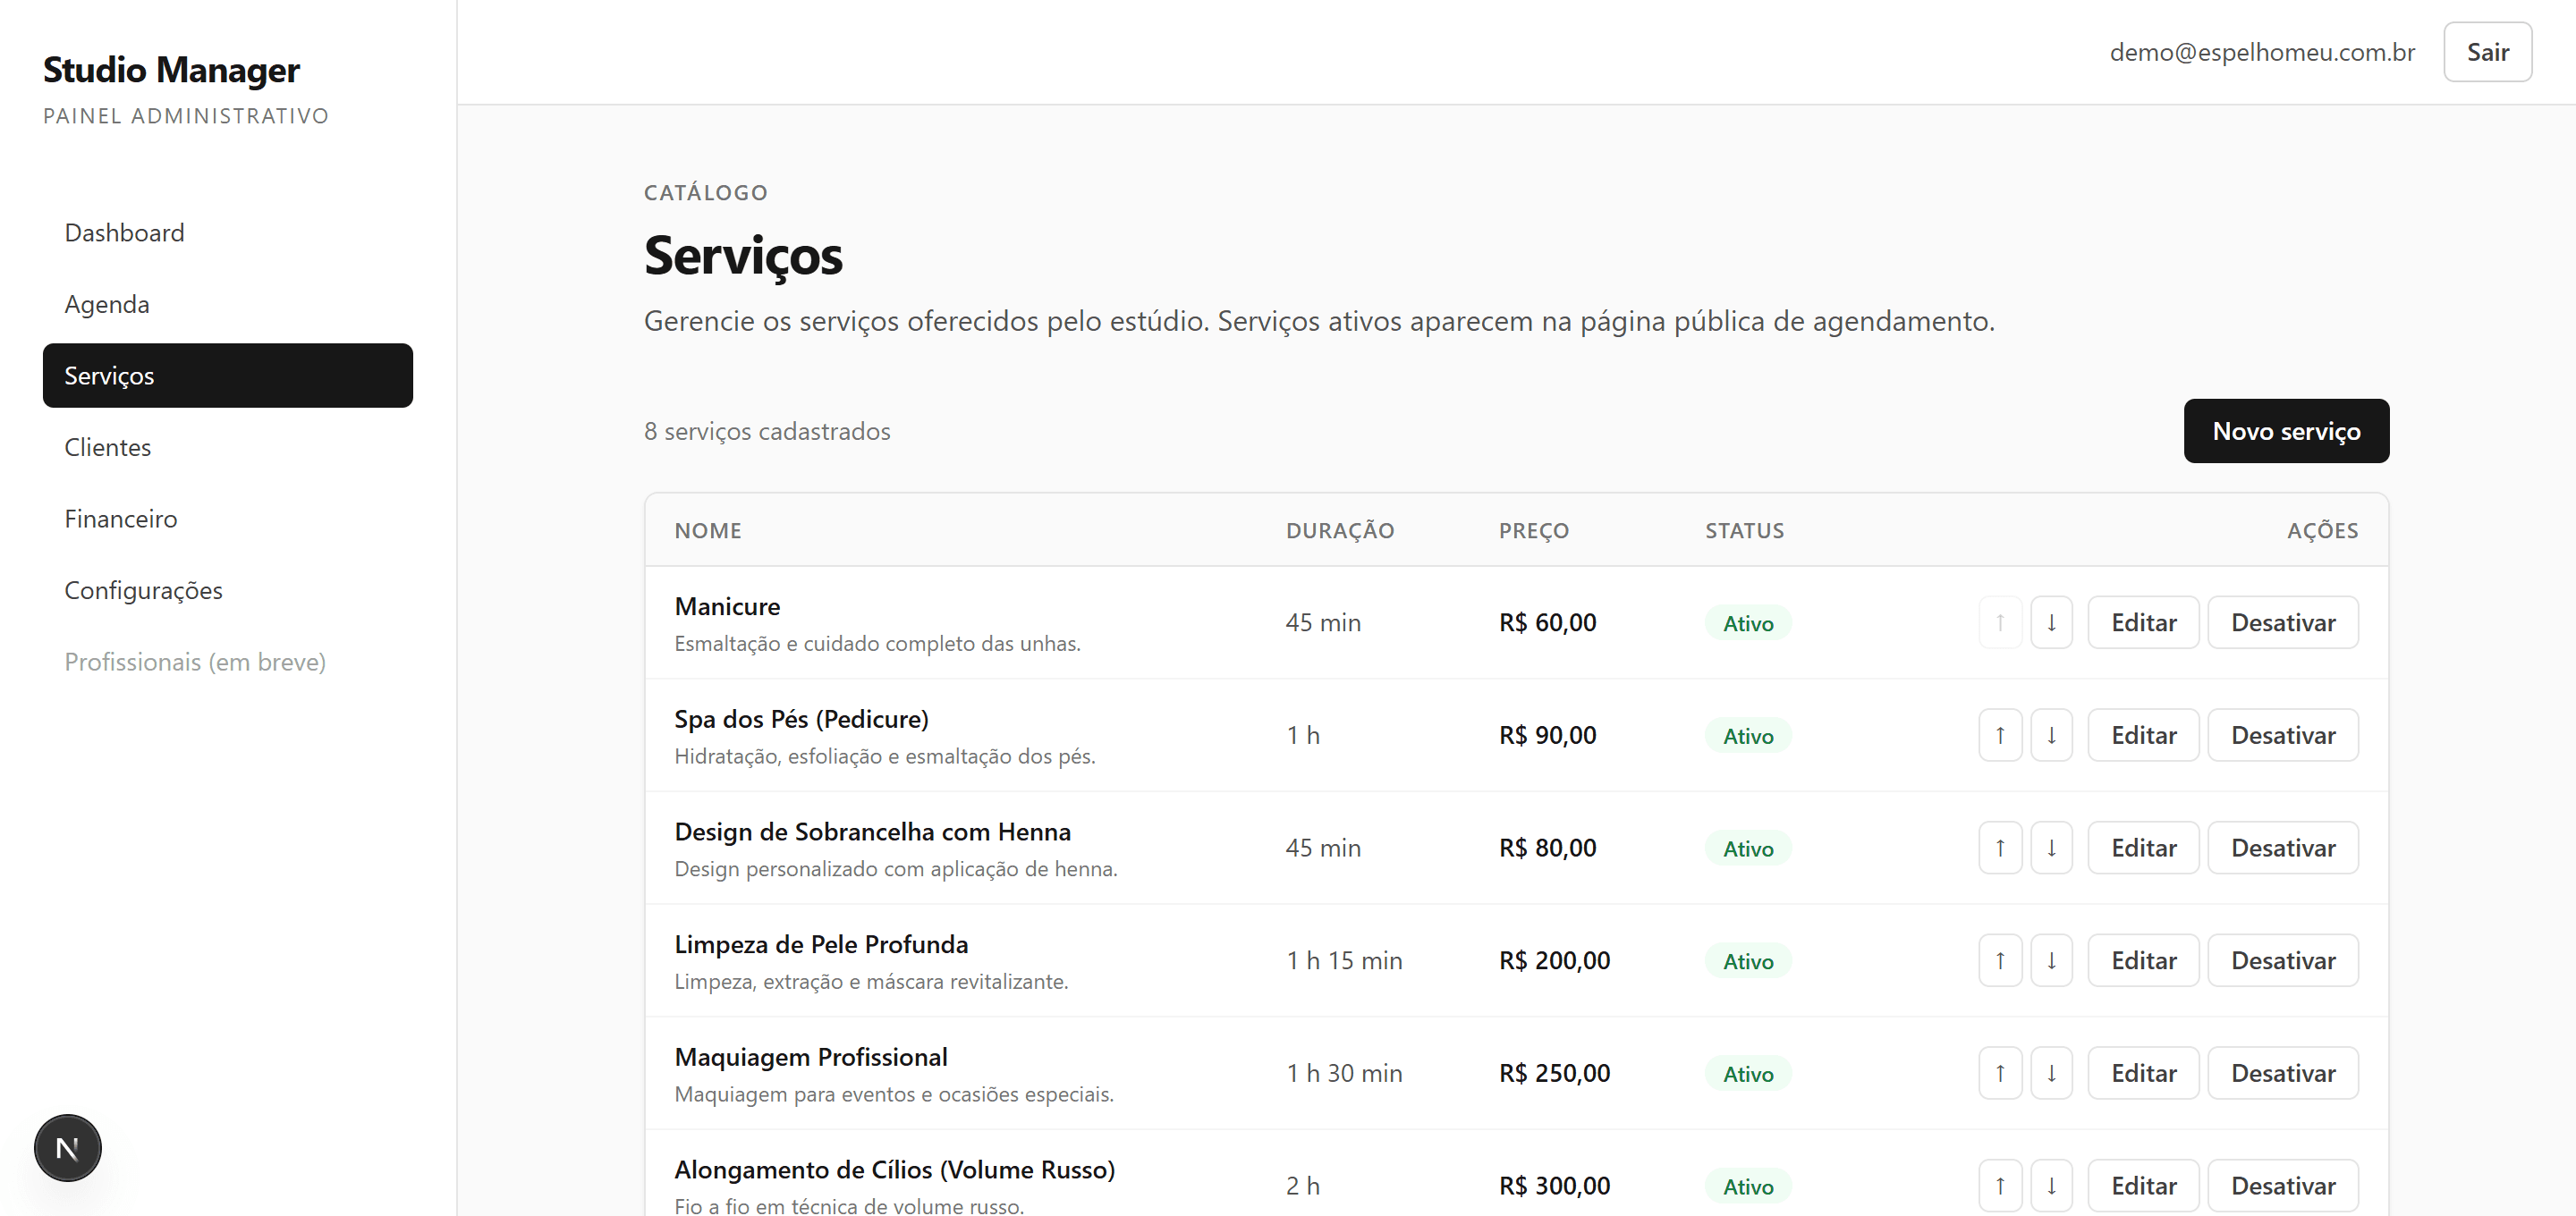Image resolution: width=2576 pixels, height=1216 pixels.
Task: Click Limpeza de Pele Profunda name
Action: coord(821,944)
